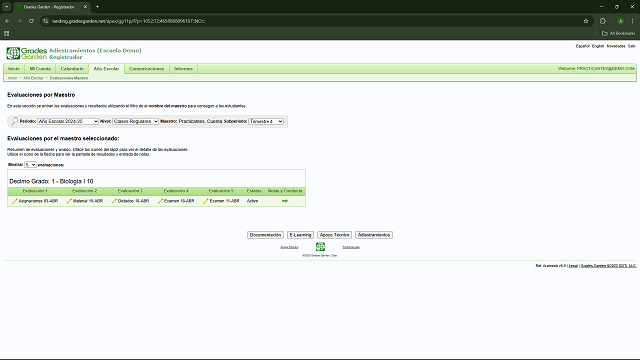Click browser address bar URL
Image resolution: width=640 pixels, height=360 pixels.
(x=128, y=21)
